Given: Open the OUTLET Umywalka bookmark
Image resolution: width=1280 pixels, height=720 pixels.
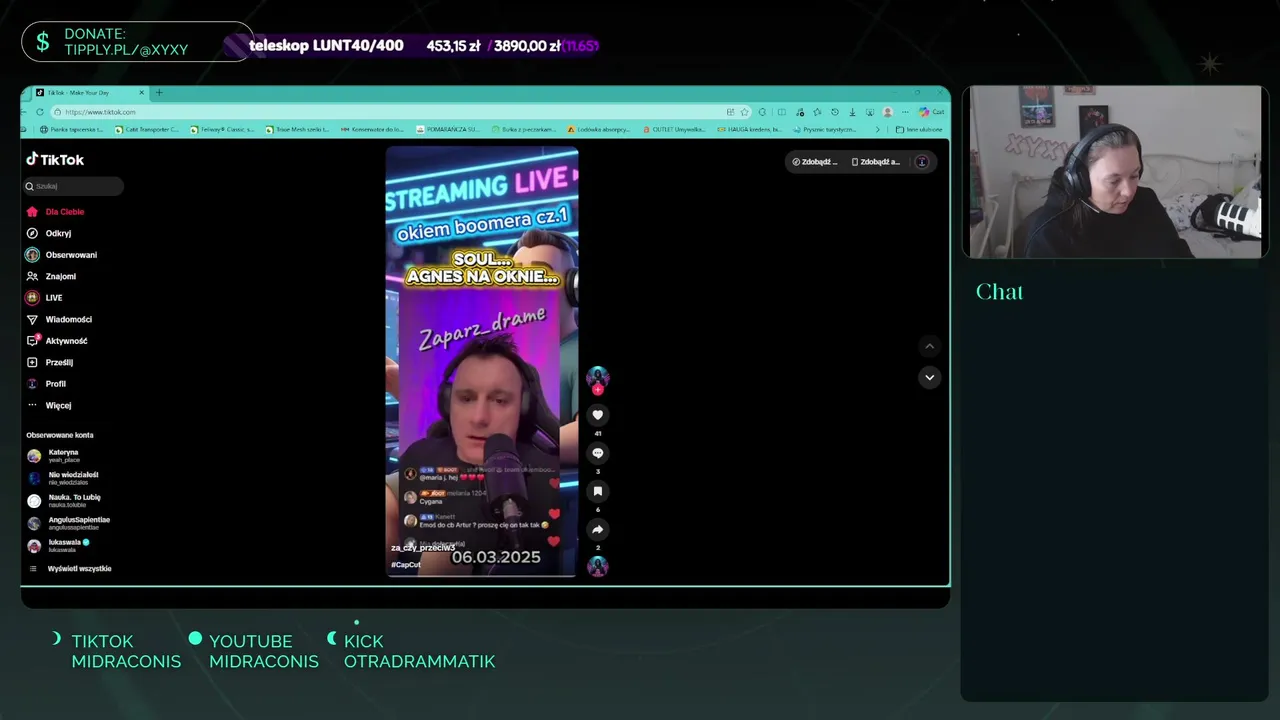Looking at the screenshot, I should 675,129.
